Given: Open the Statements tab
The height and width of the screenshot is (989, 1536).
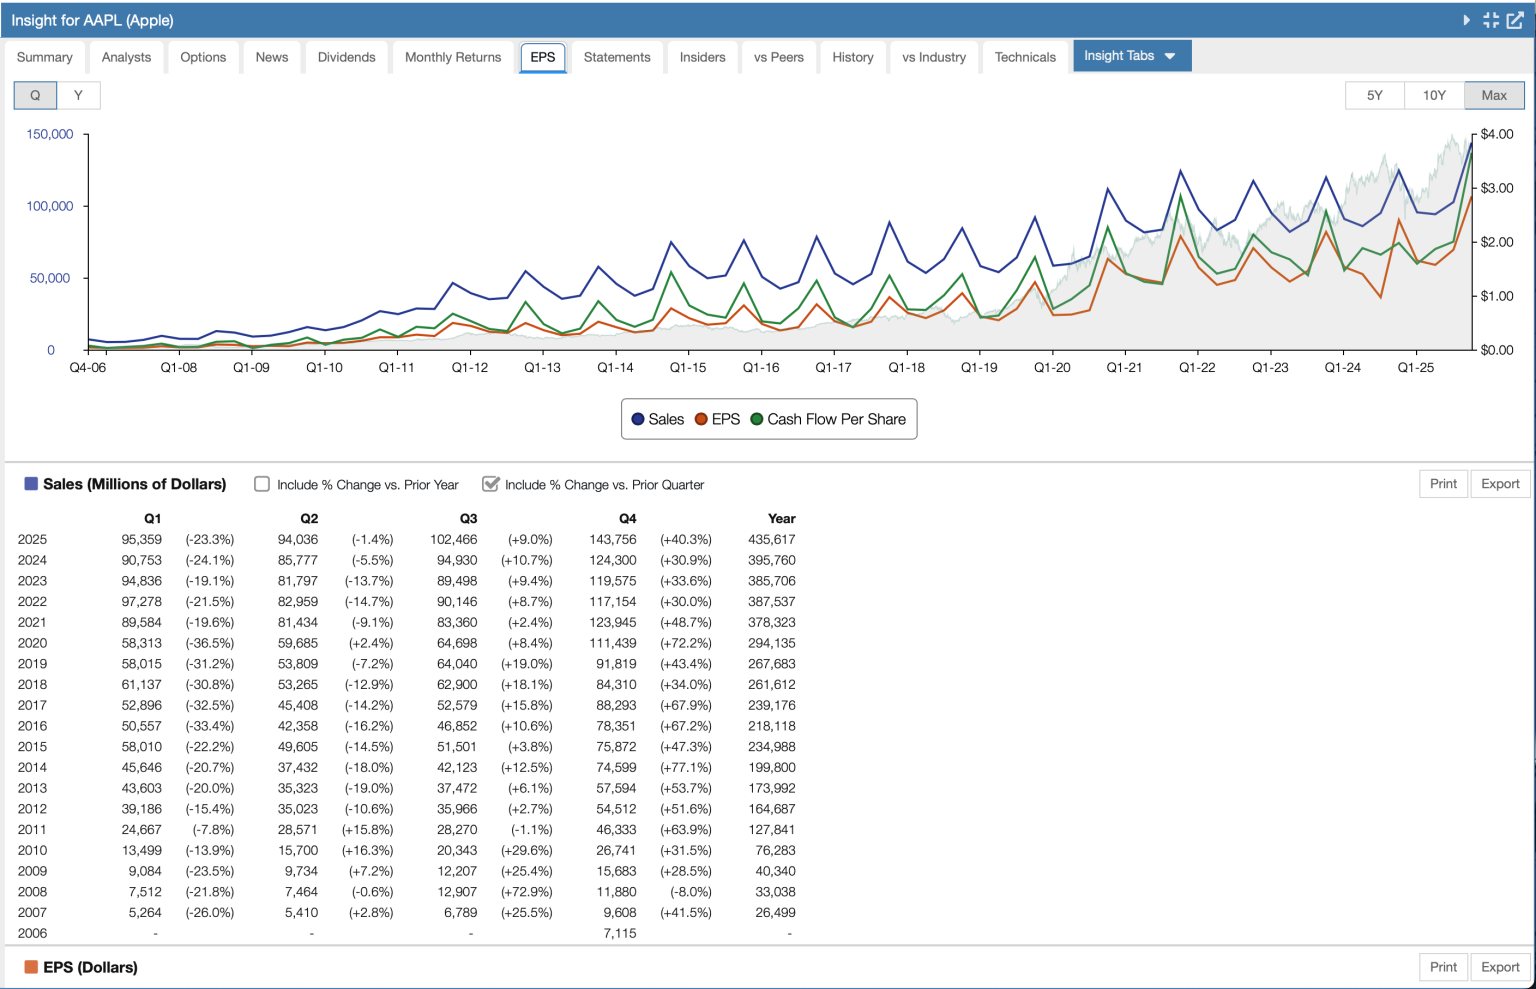Looking at the screenshot, I should (x=617, y=57).
